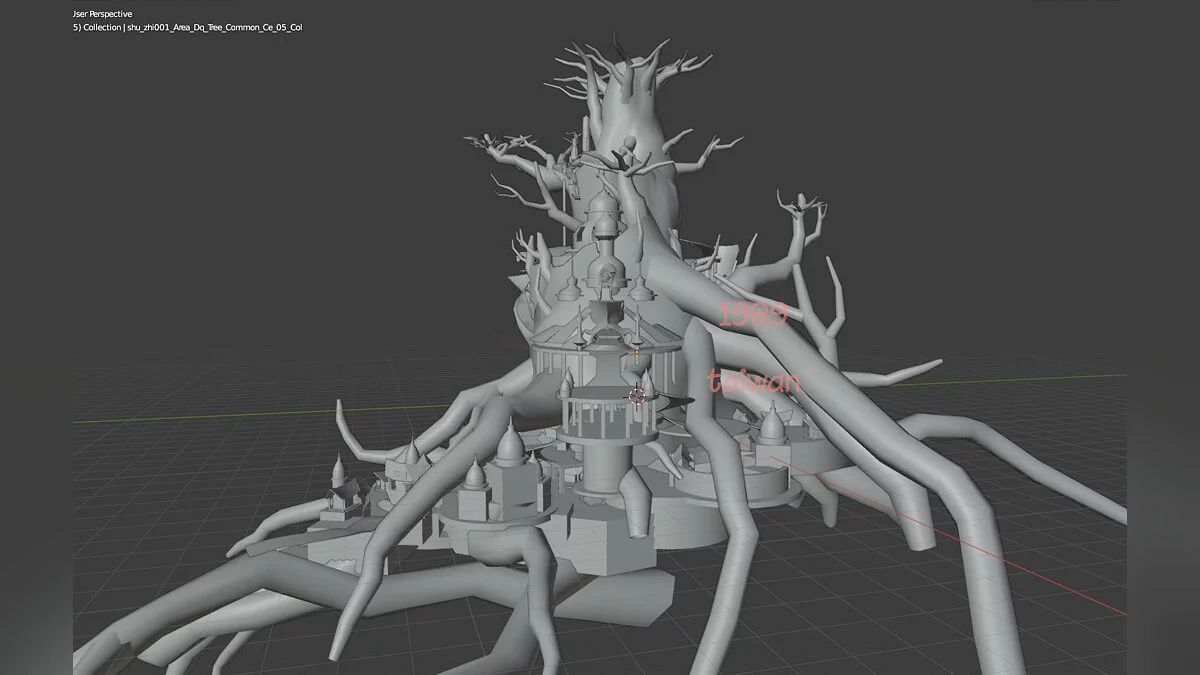Click the User Perspective view label
Image resolution: width=1200 pixels, height=675 pixels.
coord(103,14)
